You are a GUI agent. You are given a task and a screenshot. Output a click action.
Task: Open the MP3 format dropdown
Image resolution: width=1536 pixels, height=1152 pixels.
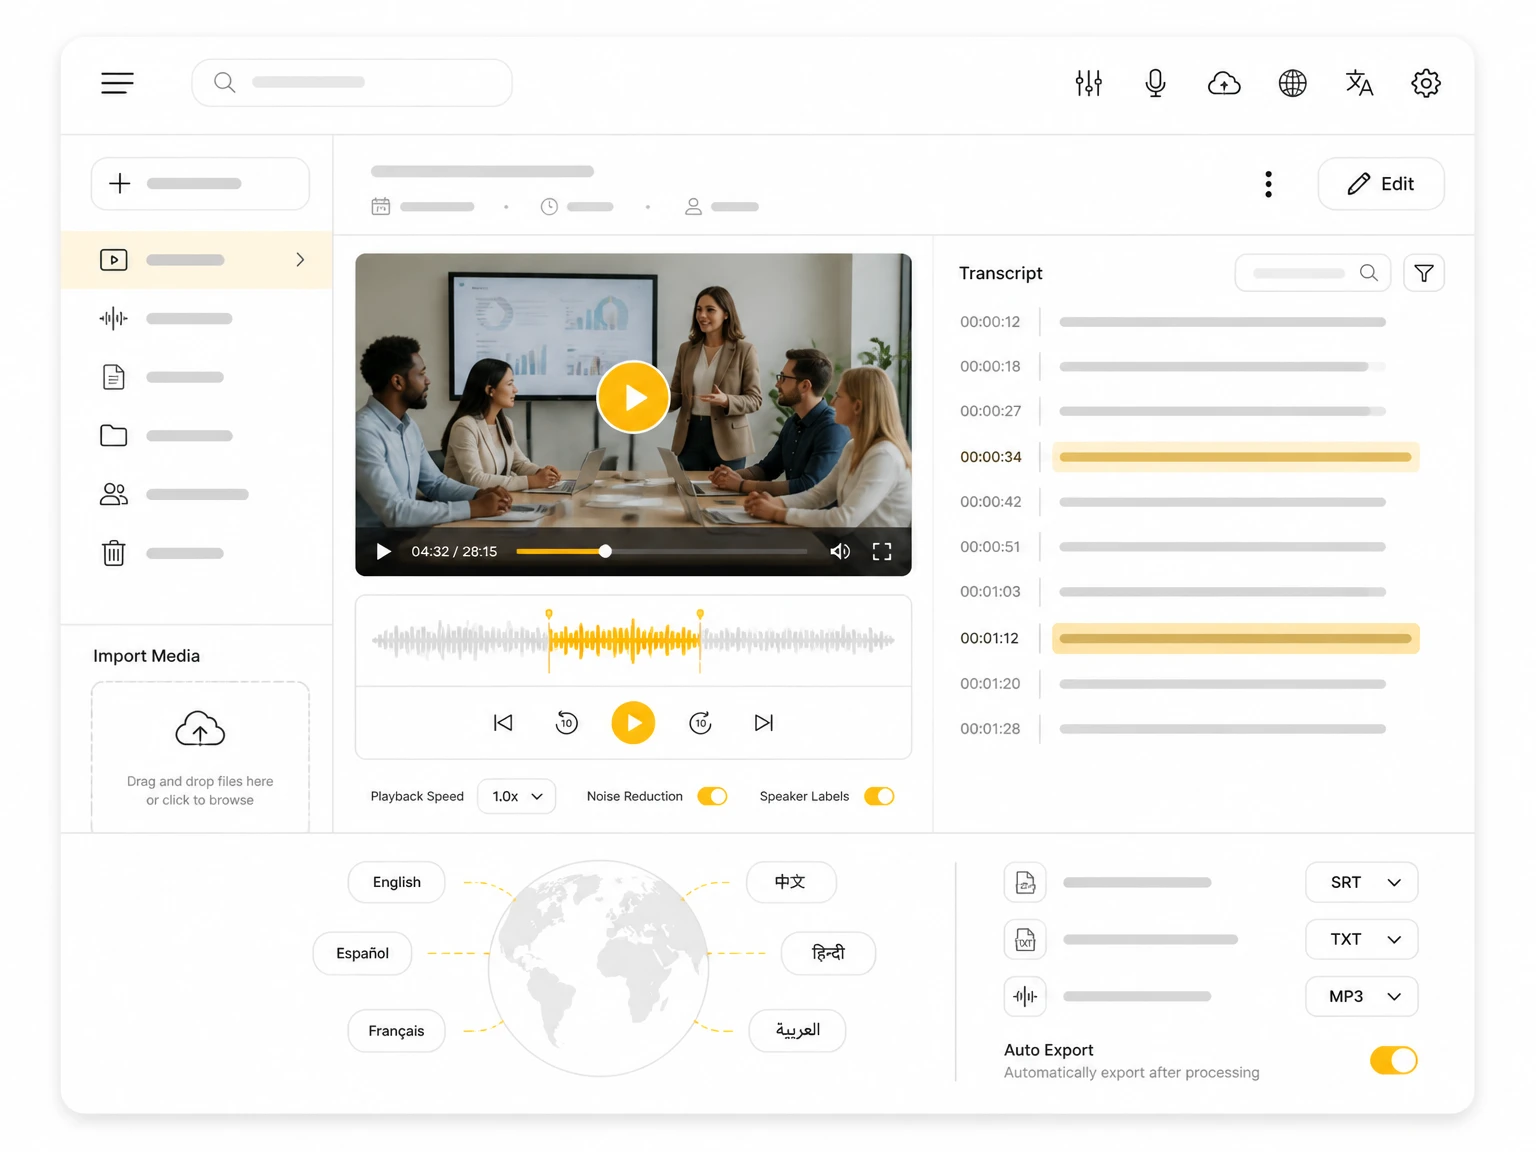(x=1362, y=996)
